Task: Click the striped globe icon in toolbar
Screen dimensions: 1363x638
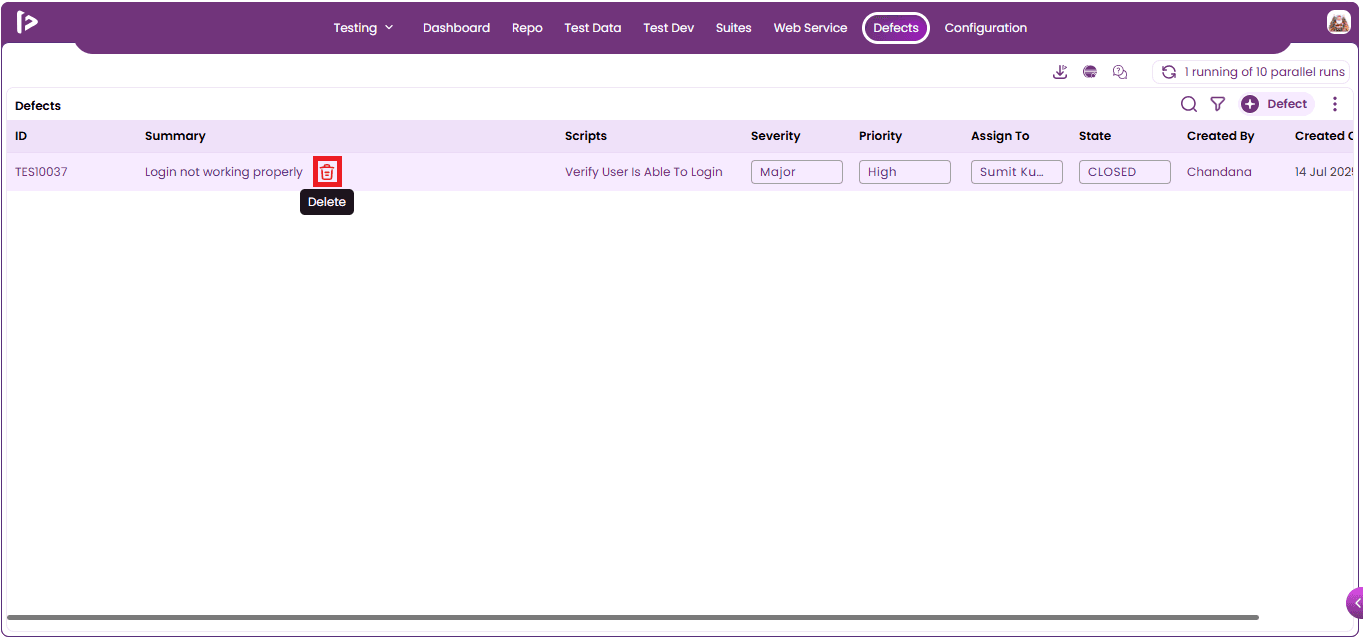Action: (1090, 72)
